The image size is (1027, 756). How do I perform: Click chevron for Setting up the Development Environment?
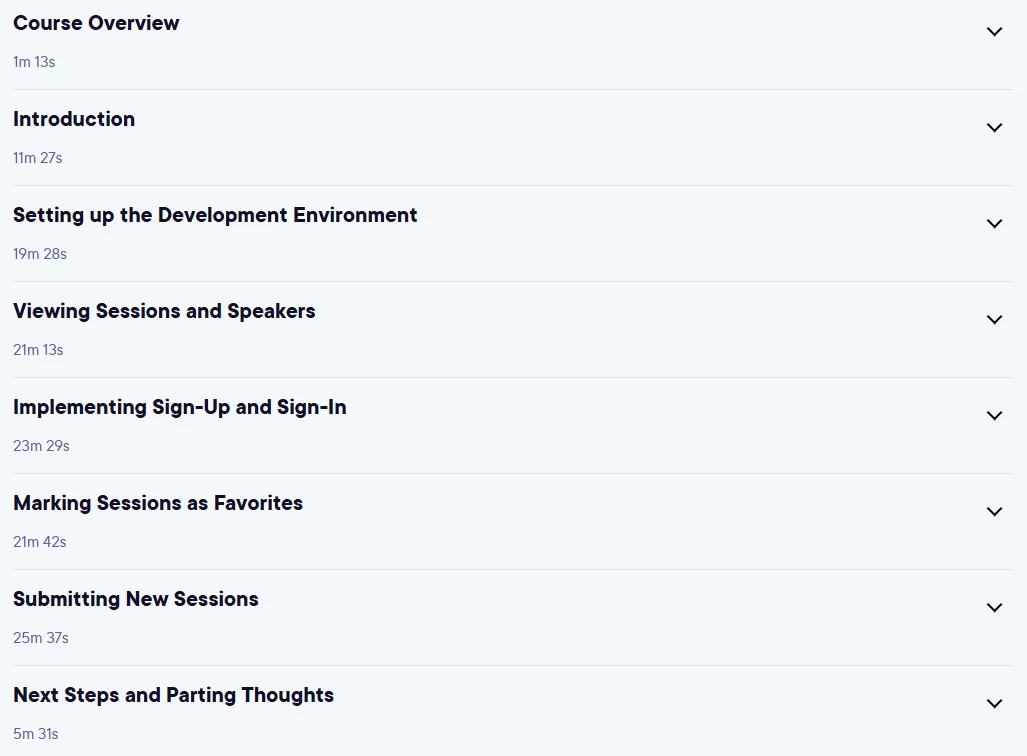click(x=994, y=223)
